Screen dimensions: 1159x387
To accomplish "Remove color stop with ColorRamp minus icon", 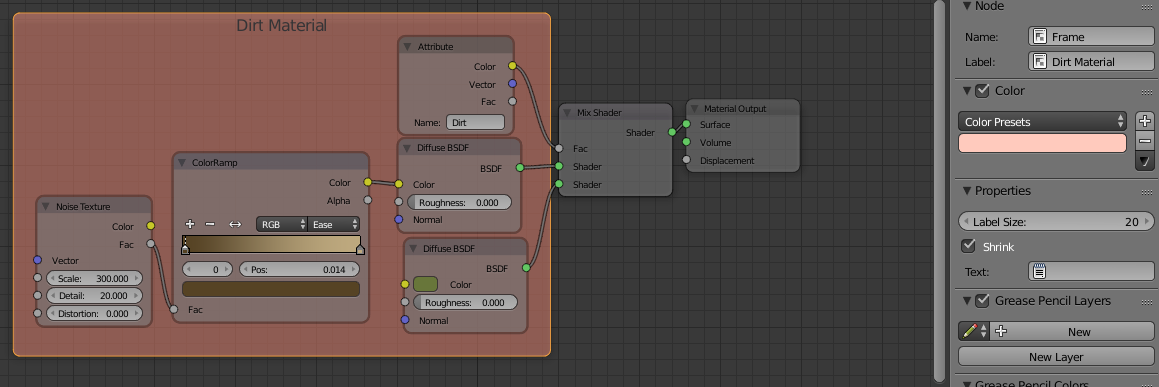I will [x=210, y=224].
